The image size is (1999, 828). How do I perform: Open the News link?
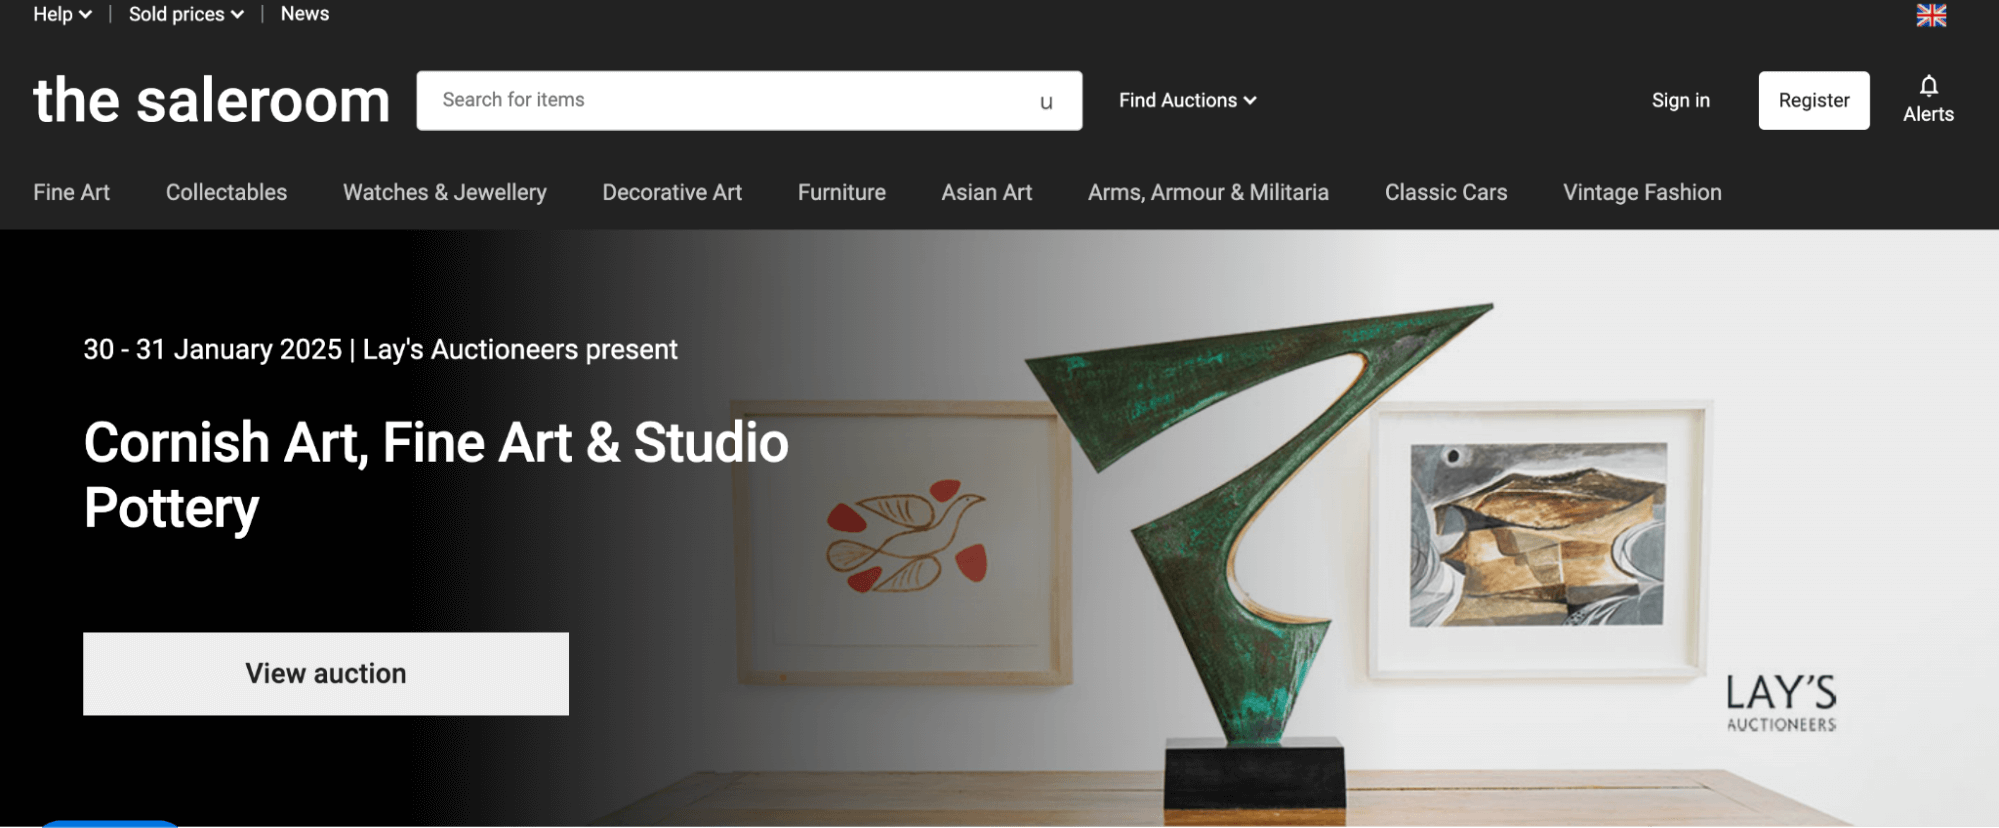[305, 14]
